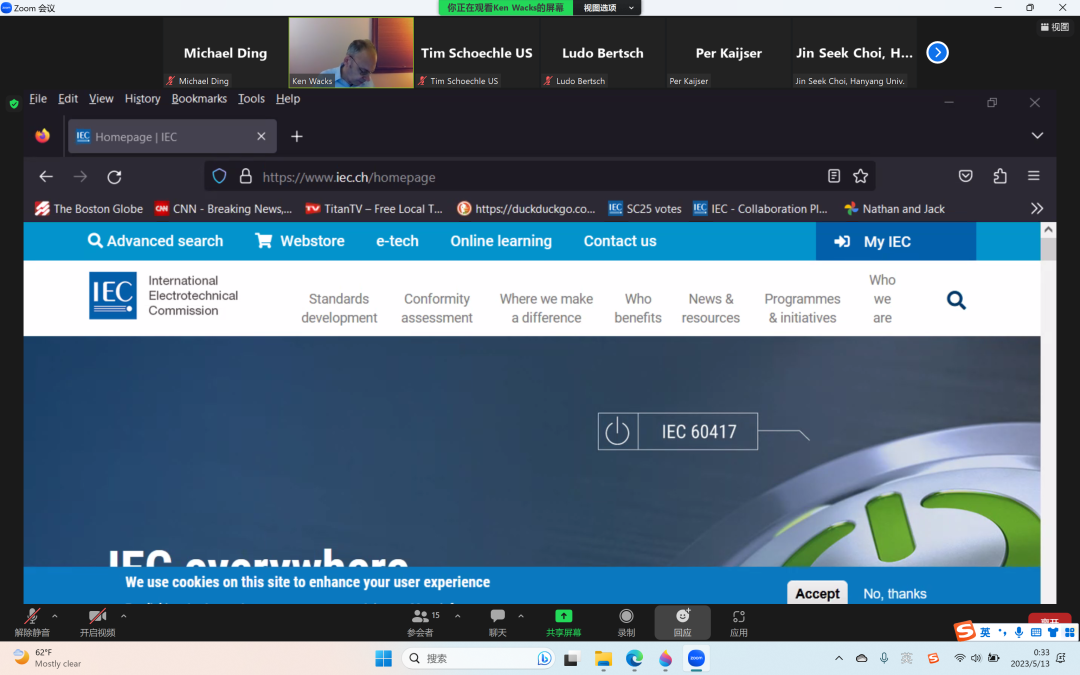Open Conformity assessment nav item

(437, 308)
